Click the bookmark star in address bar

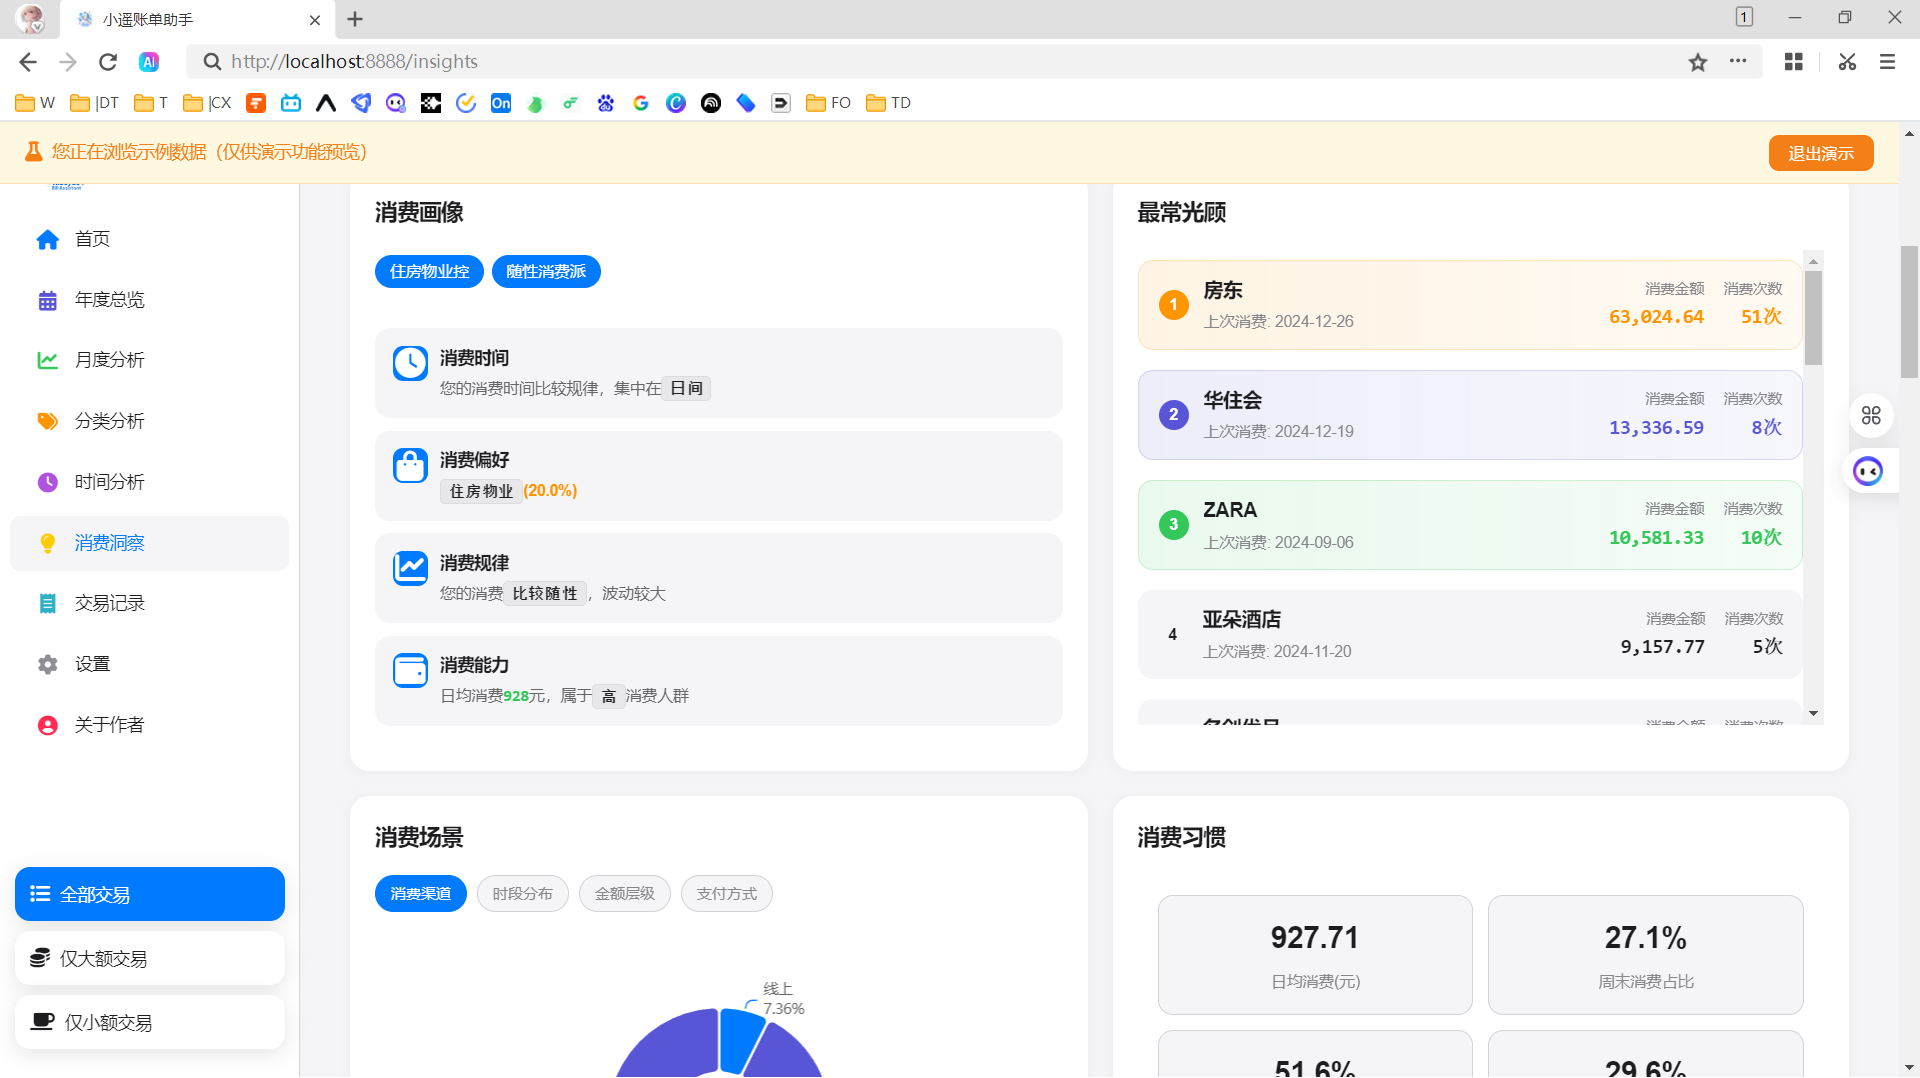click(x=1697, y=61)
